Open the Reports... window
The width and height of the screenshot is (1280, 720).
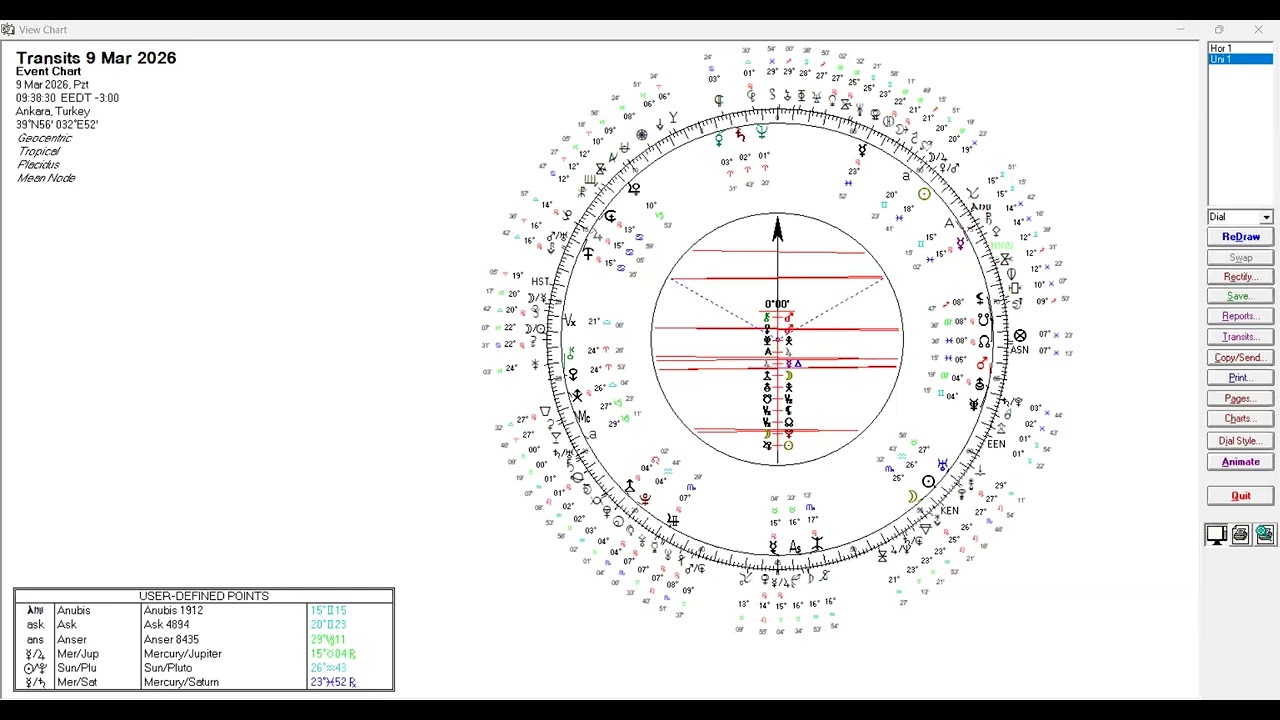click(x=1240, y=316)
